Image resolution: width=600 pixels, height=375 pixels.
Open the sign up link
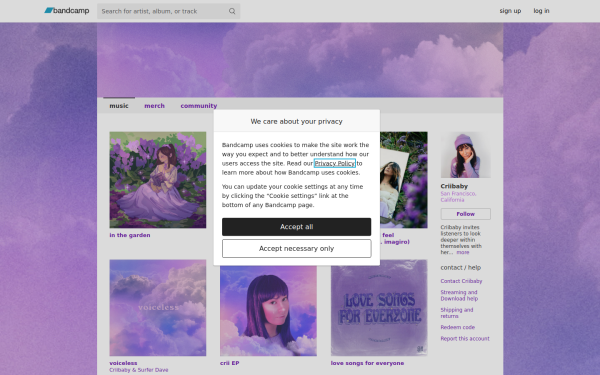coord(510,11)
